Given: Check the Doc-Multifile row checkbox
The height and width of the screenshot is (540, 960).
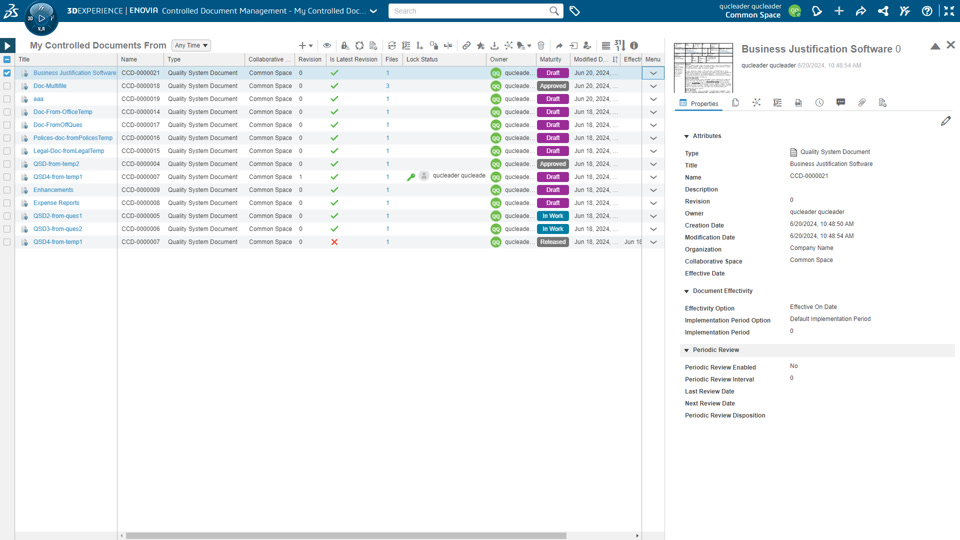Looking at the screenshot, I should (x=7, y=86).
